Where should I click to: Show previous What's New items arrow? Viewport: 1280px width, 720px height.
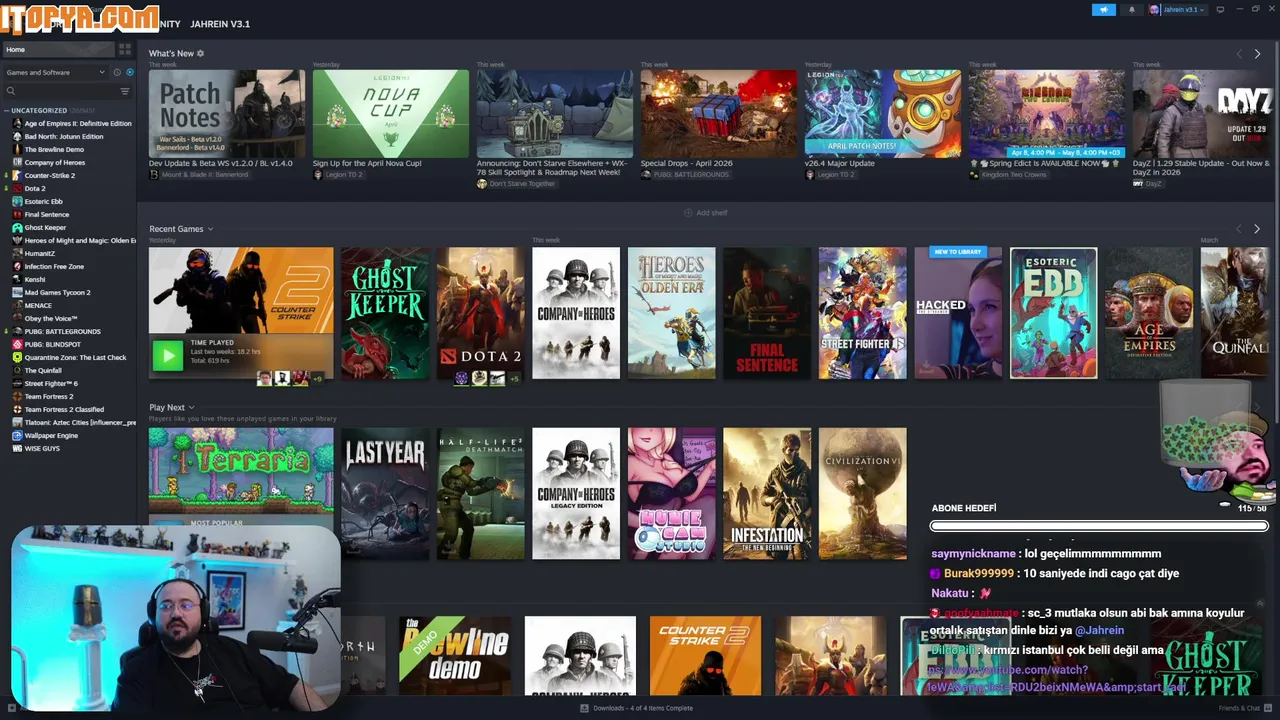pyautogui.click(x=1239, y=53)
